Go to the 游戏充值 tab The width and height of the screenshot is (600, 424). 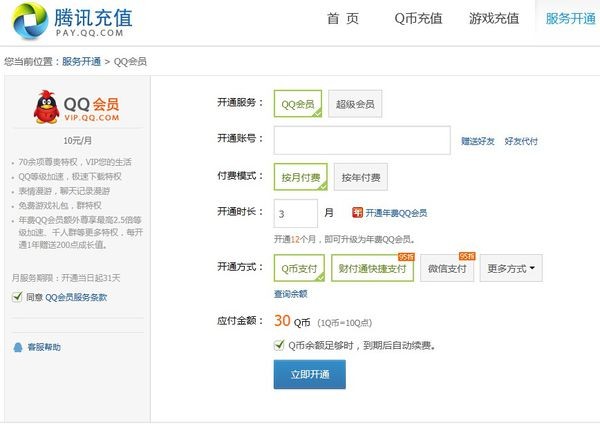coord(494,19)
